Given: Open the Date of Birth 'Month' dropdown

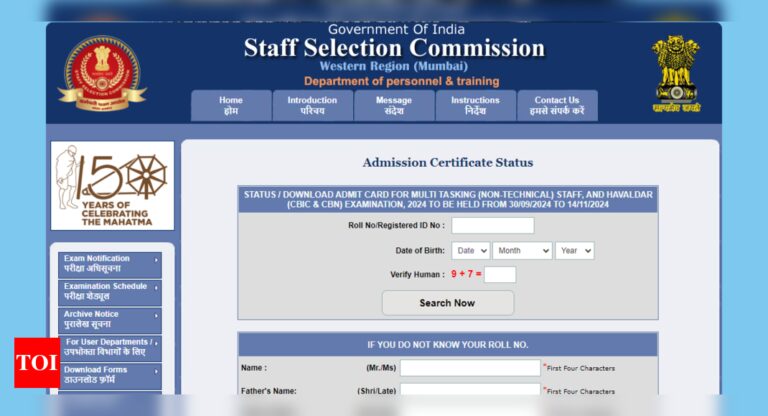Looking at the screenshot, I should click(x=522, y=250).
